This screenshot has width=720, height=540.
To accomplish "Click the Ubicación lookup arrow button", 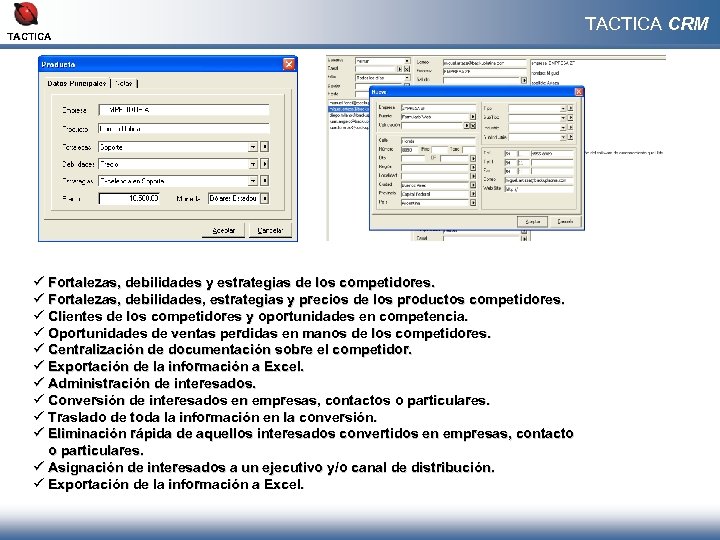I will (x=467, y=125).
